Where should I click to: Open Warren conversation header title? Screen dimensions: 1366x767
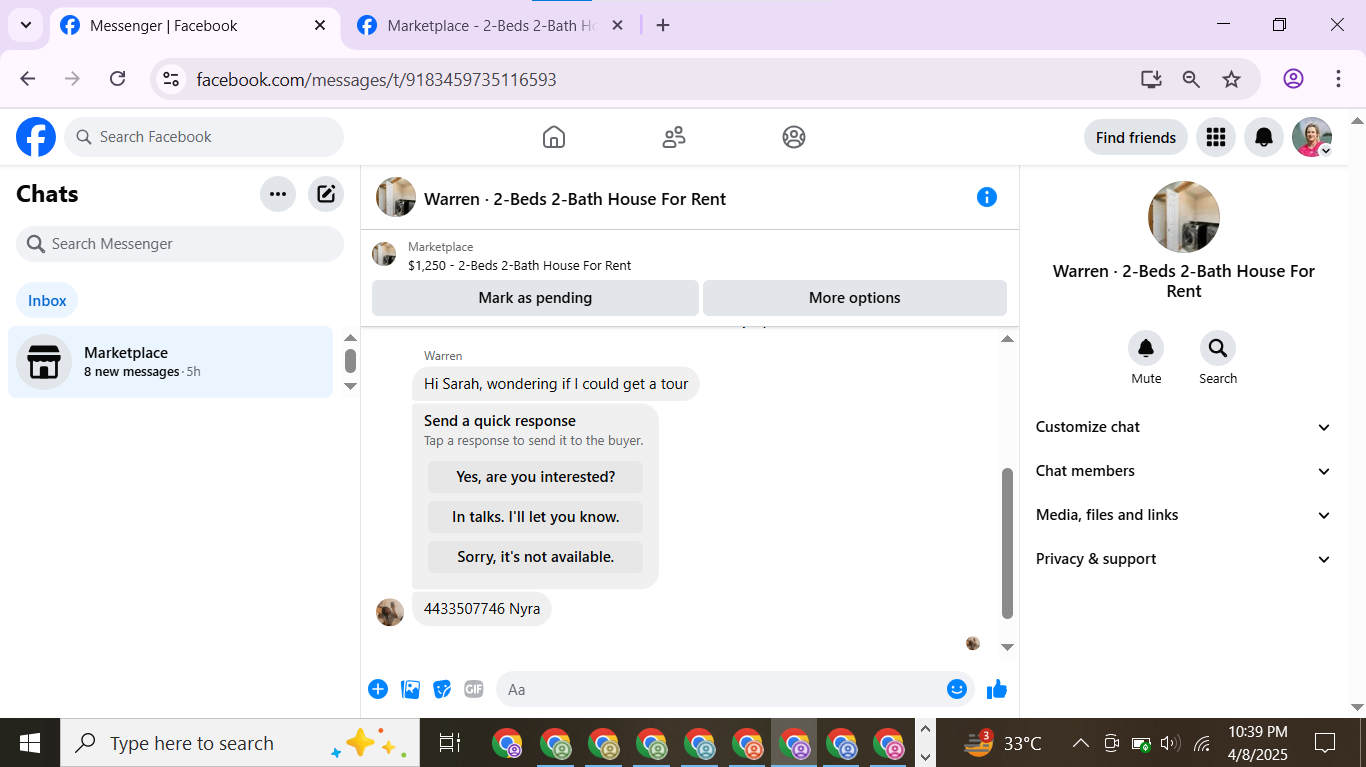[x=575, y=198]
